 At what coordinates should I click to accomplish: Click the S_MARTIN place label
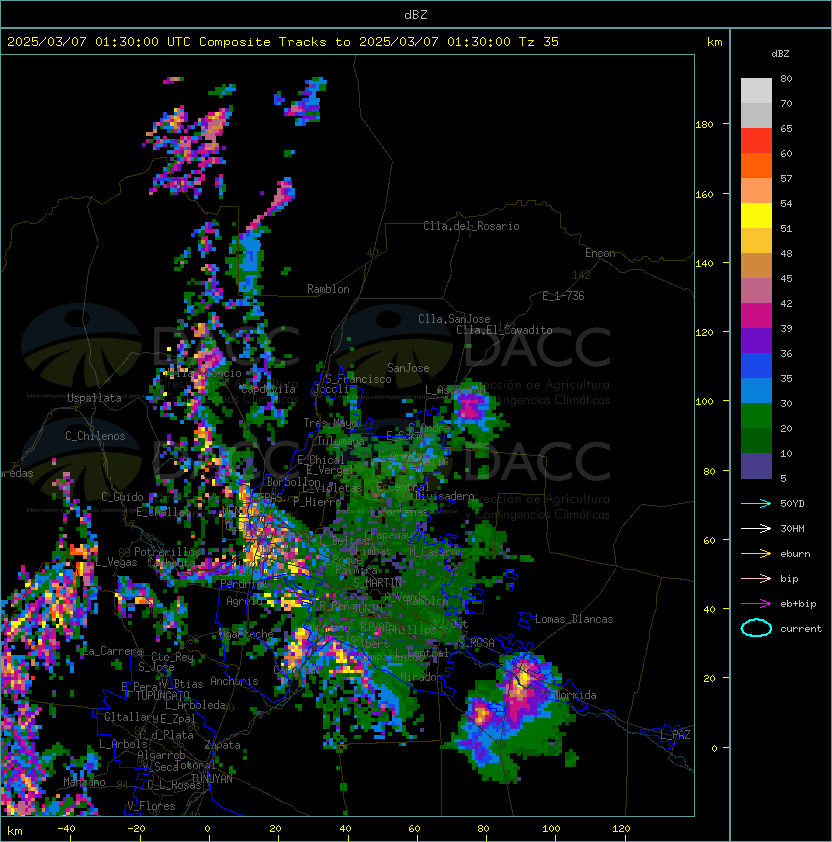(x=378, y=582)
